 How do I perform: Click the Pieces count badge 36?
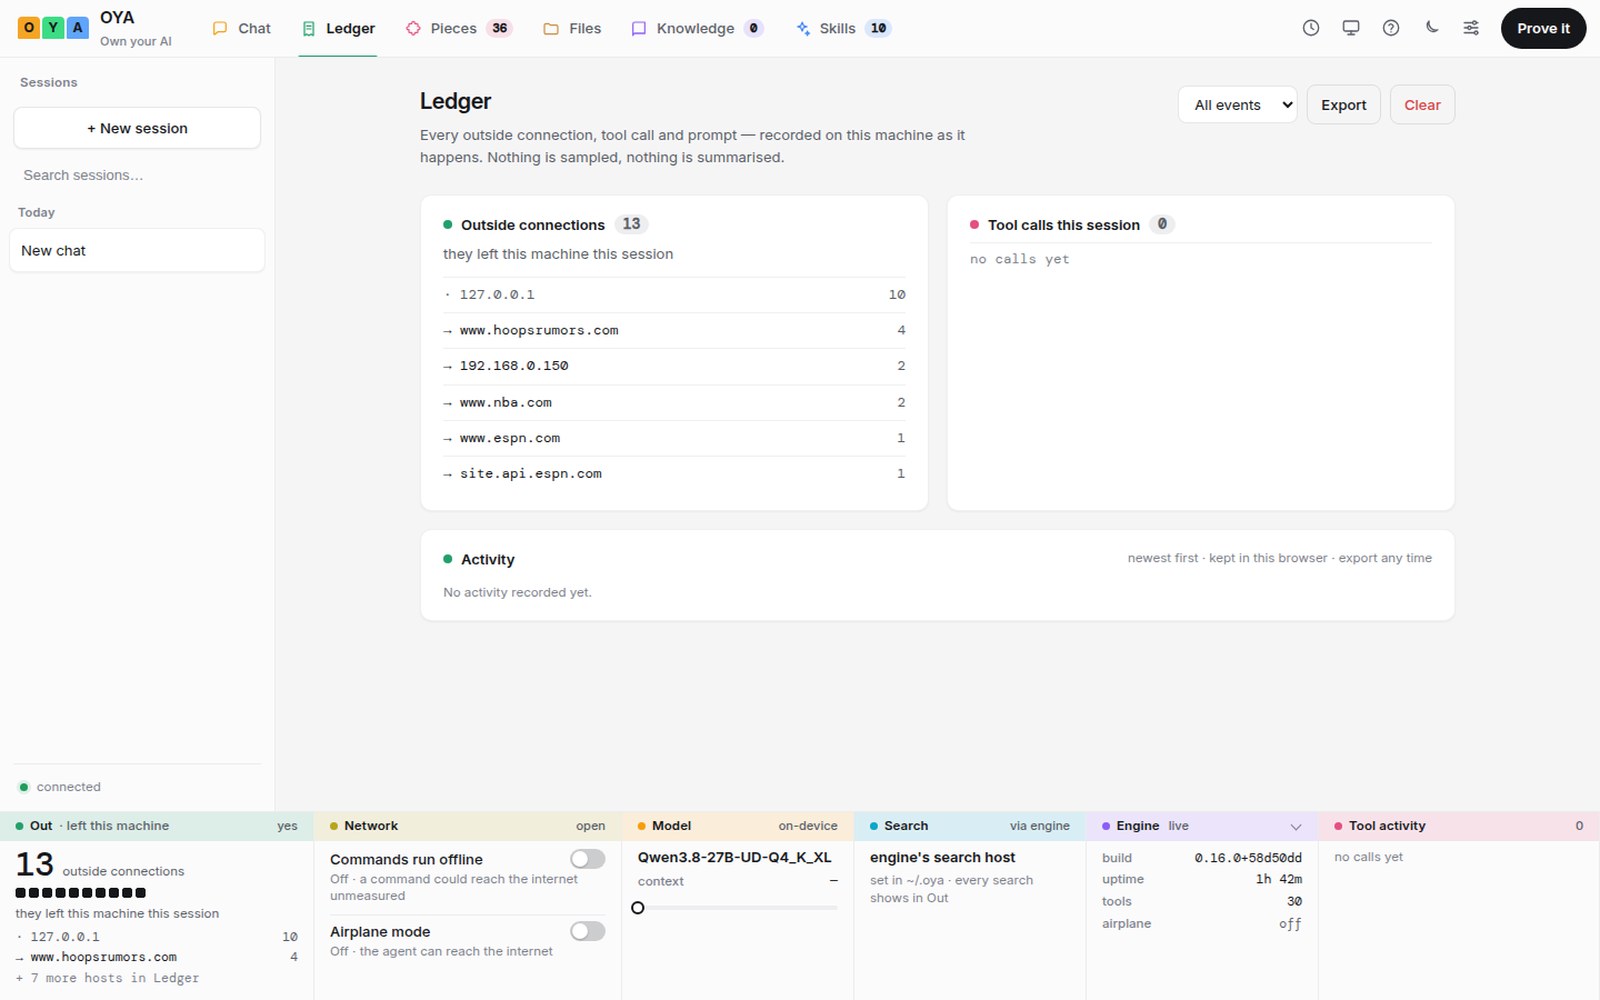pos(499,28)
